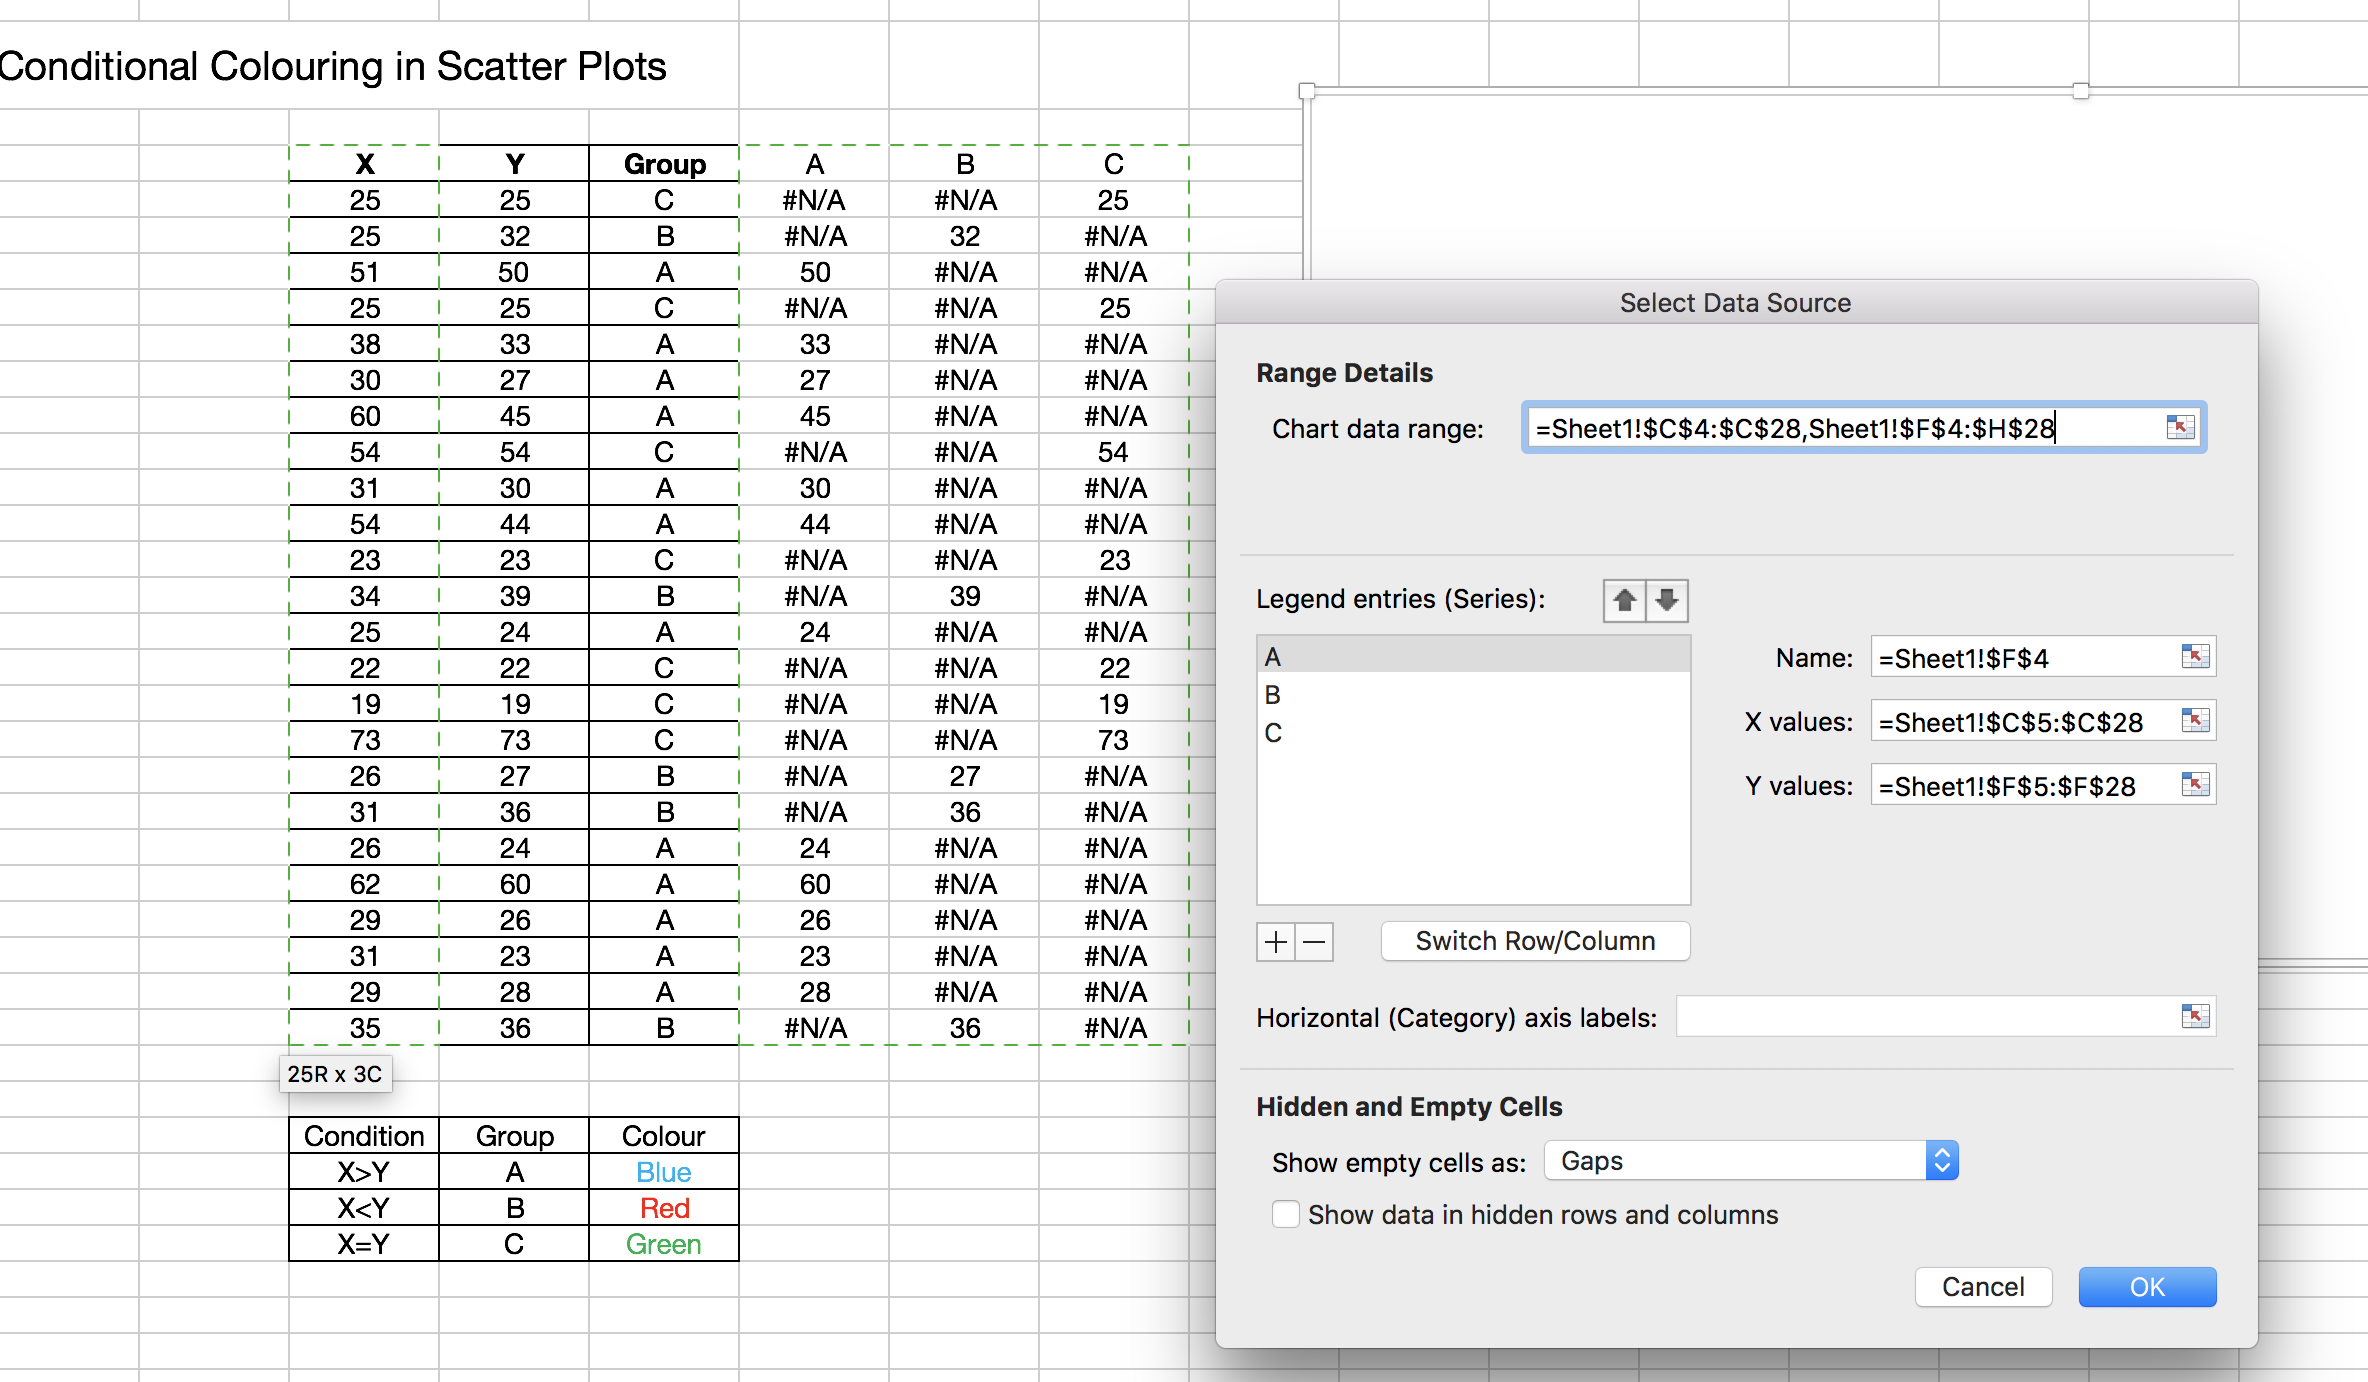Select the X column header cell
The height and width of the screenshot is (1382, 2368).
click(x=365, y=164)
